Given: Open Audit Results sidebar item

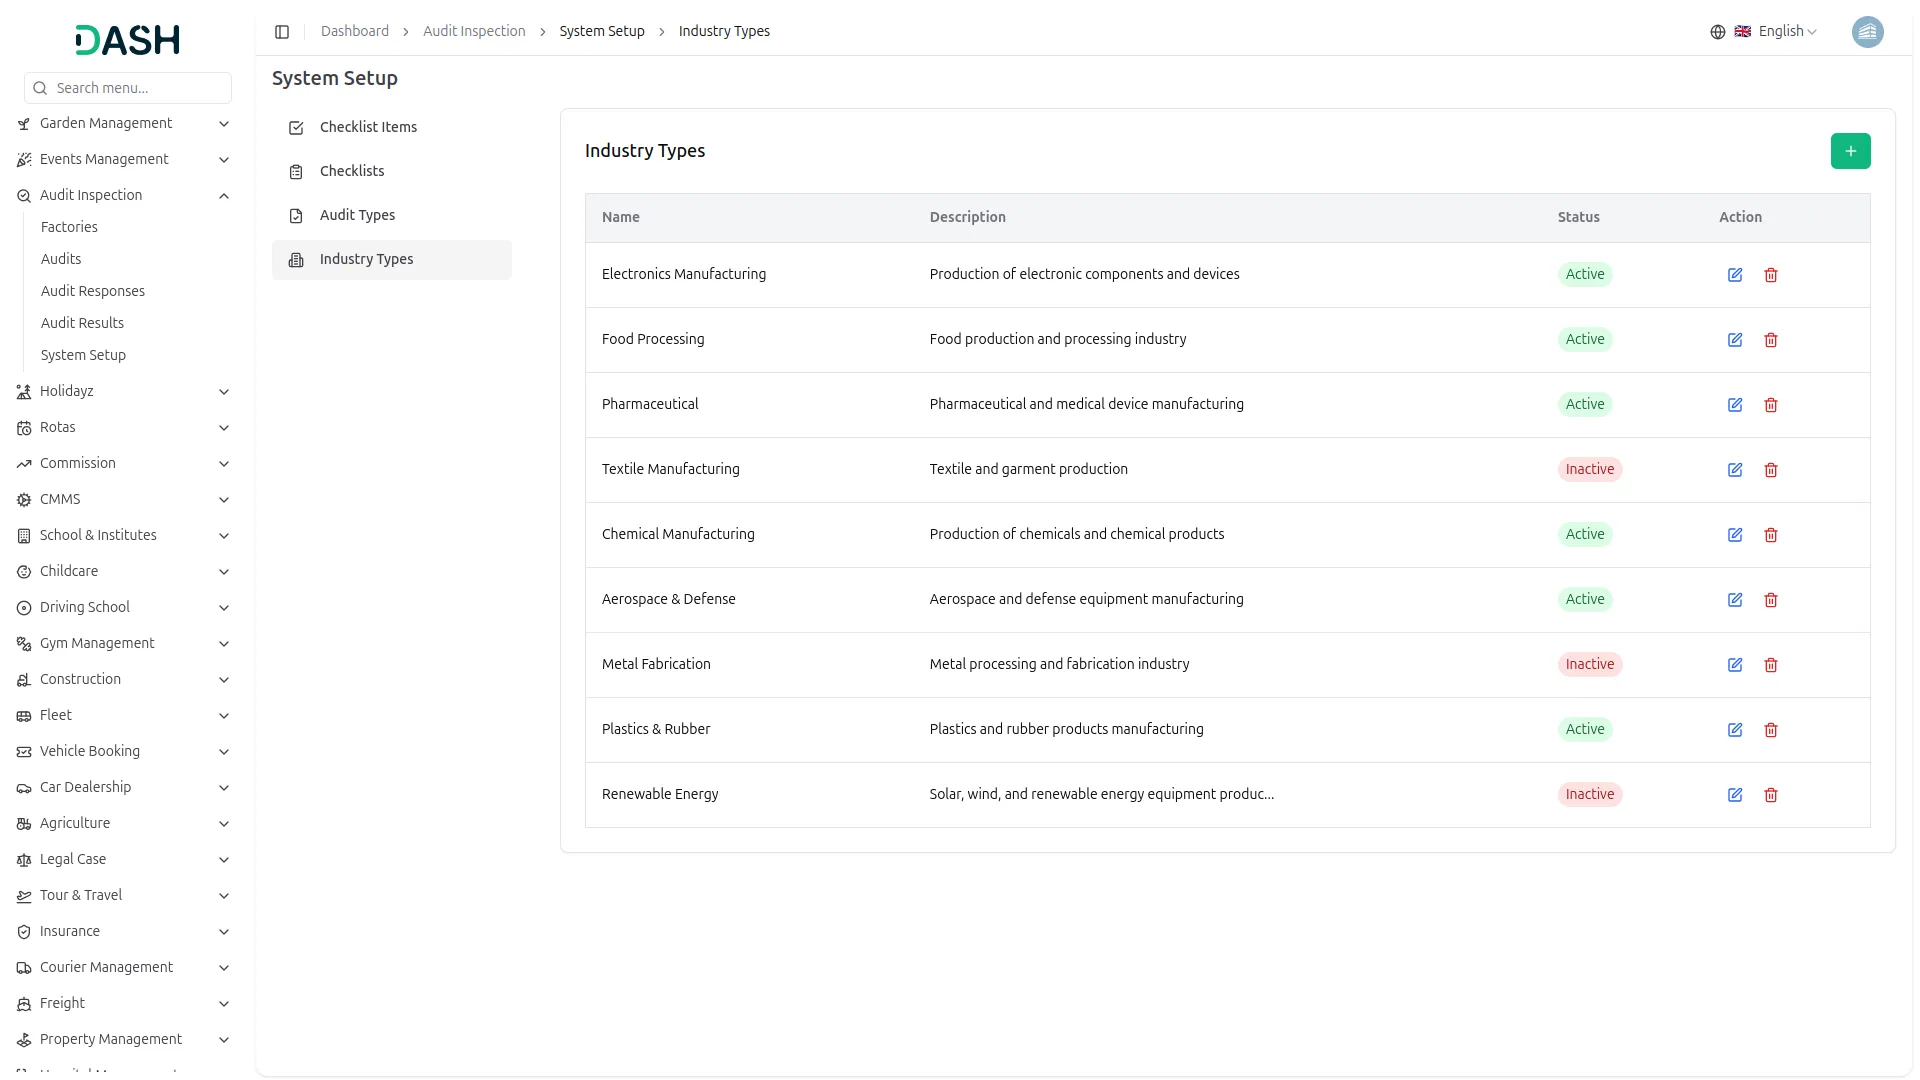Looking at the screenshot, I should coord(82,323).
